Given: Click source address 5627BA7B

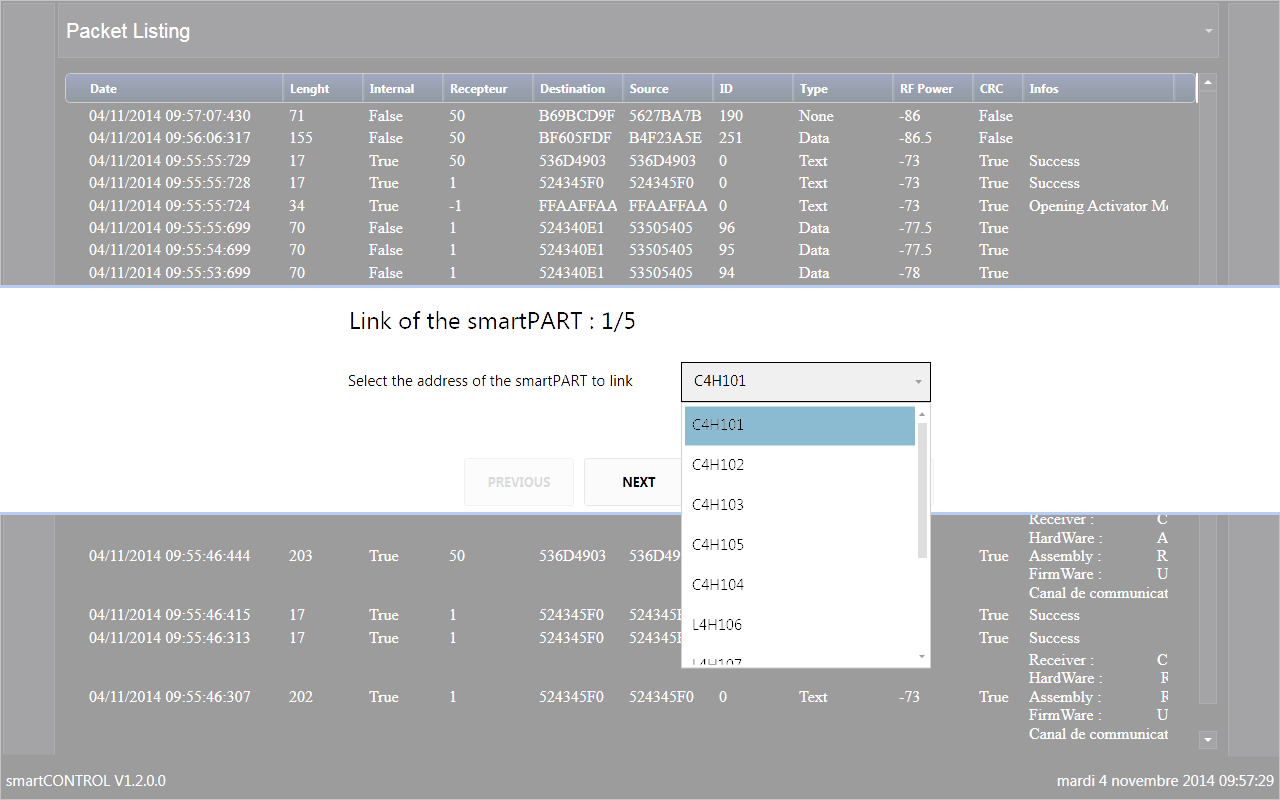Looking at the screenshot, I should pos(665,116).
